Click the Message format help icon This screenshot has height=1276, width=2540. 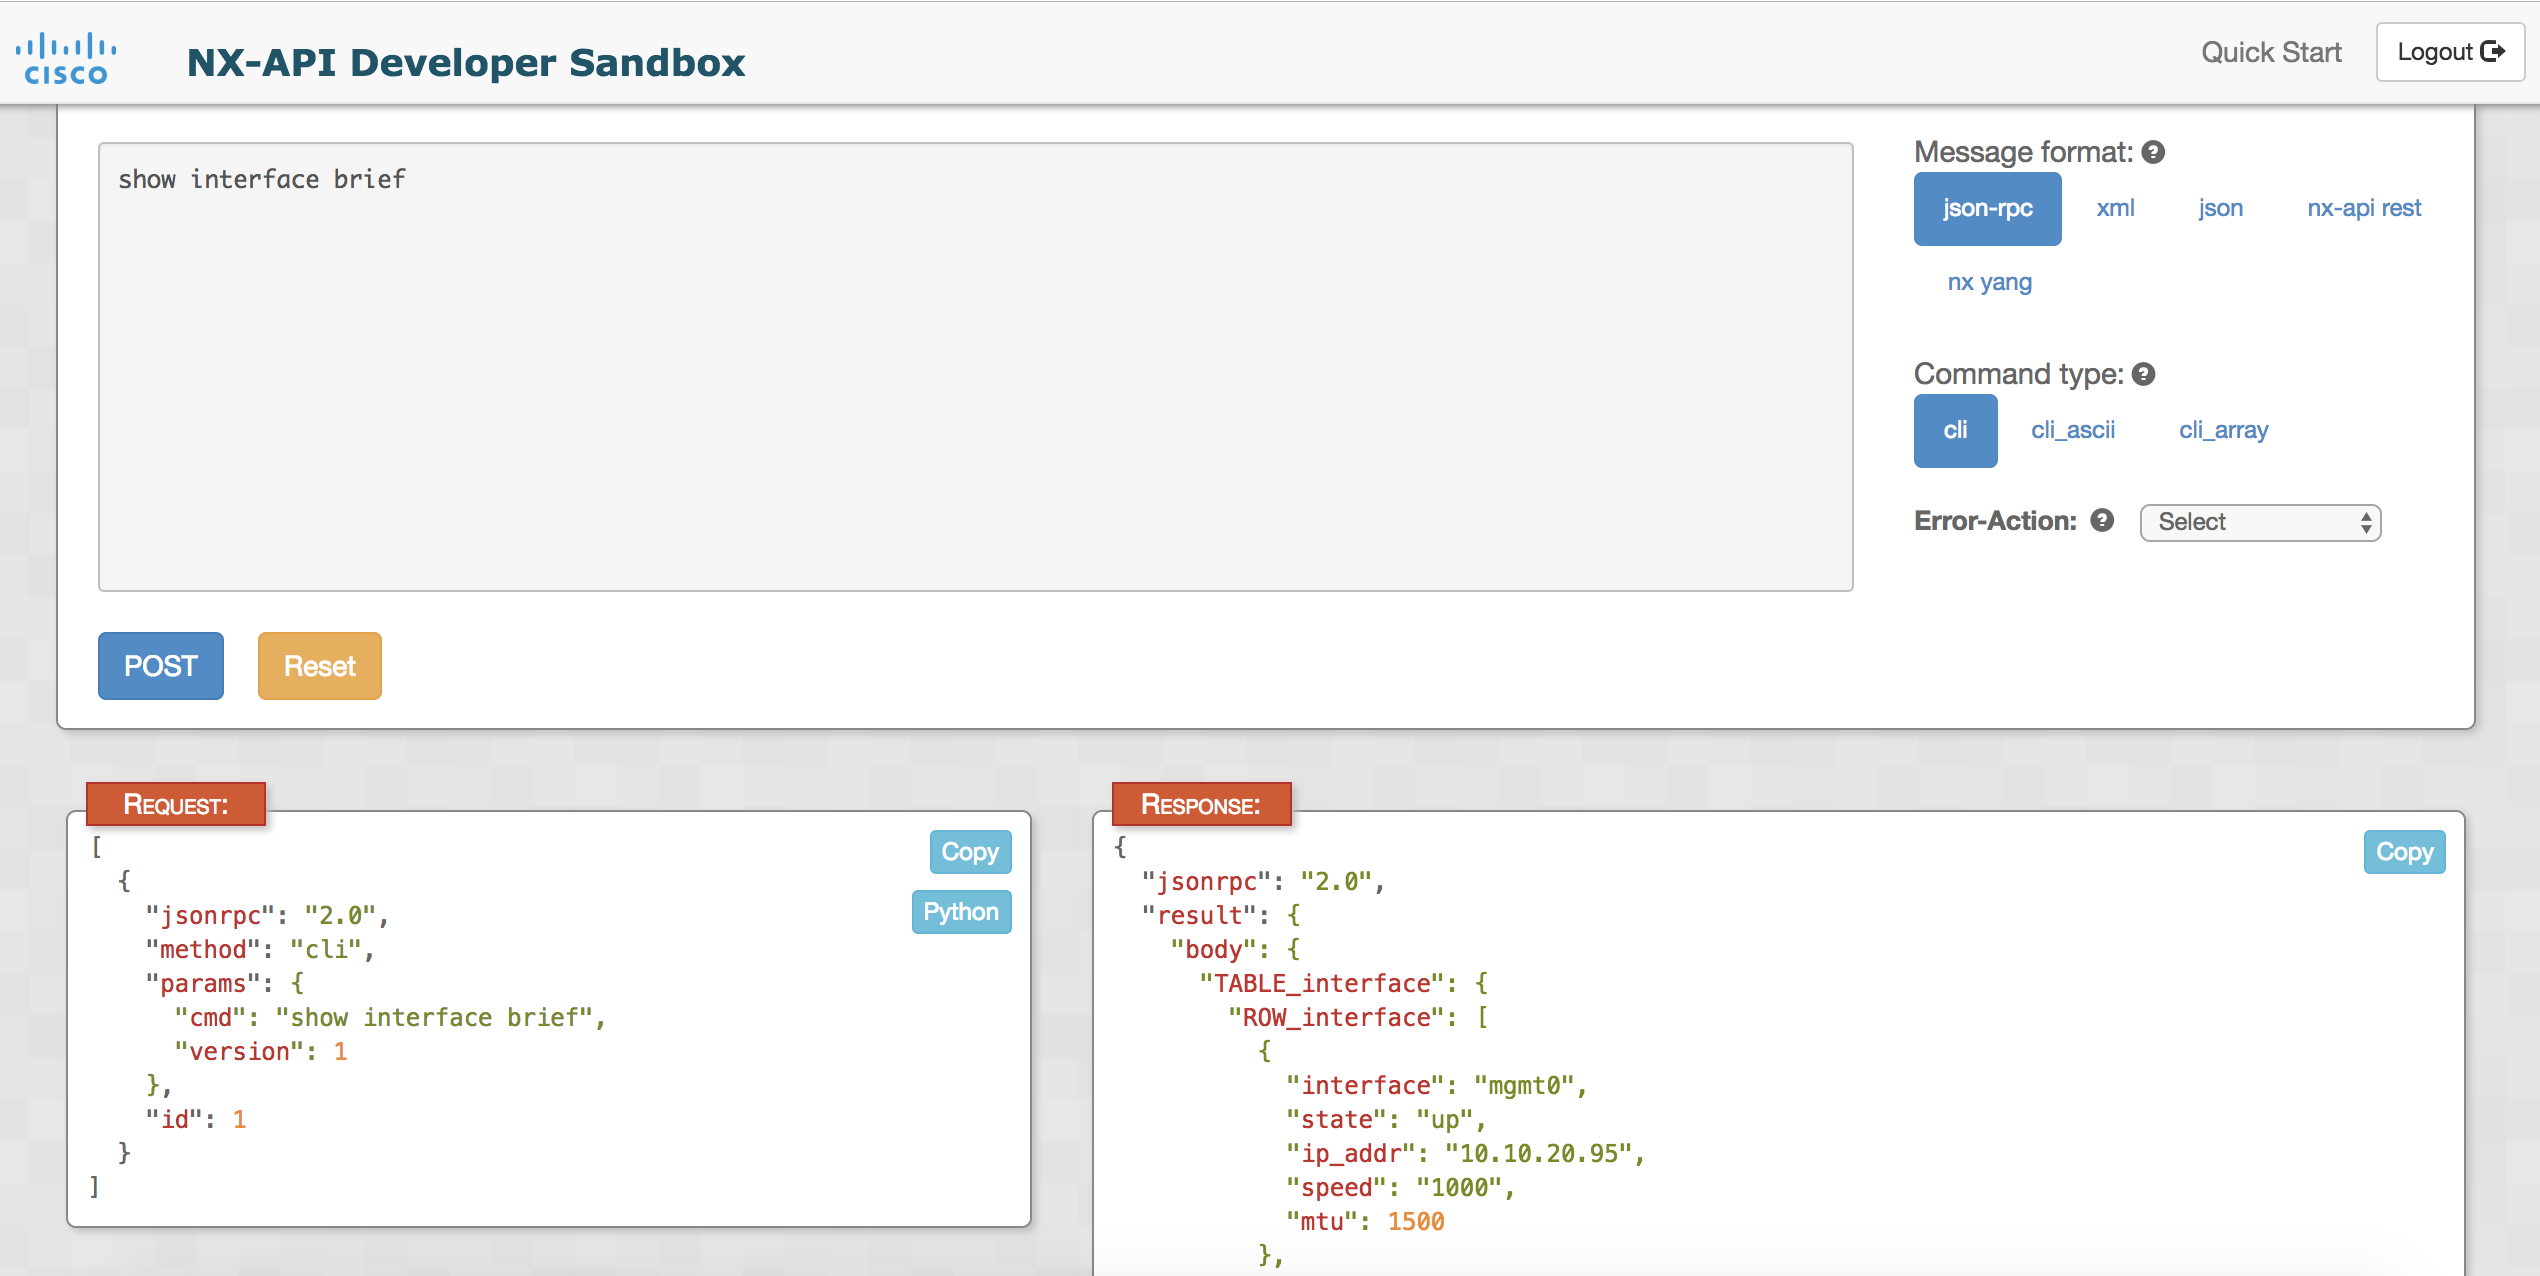tap(2153, 152)
